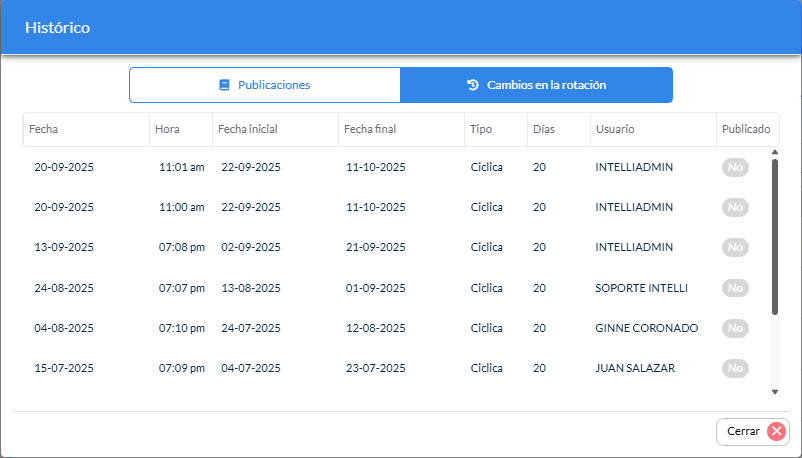The height and width of the screenshot is (458, 802).
Task: Toggle Publicado for the JUAN SALAZAR row
Action: [x=735, y=368]
